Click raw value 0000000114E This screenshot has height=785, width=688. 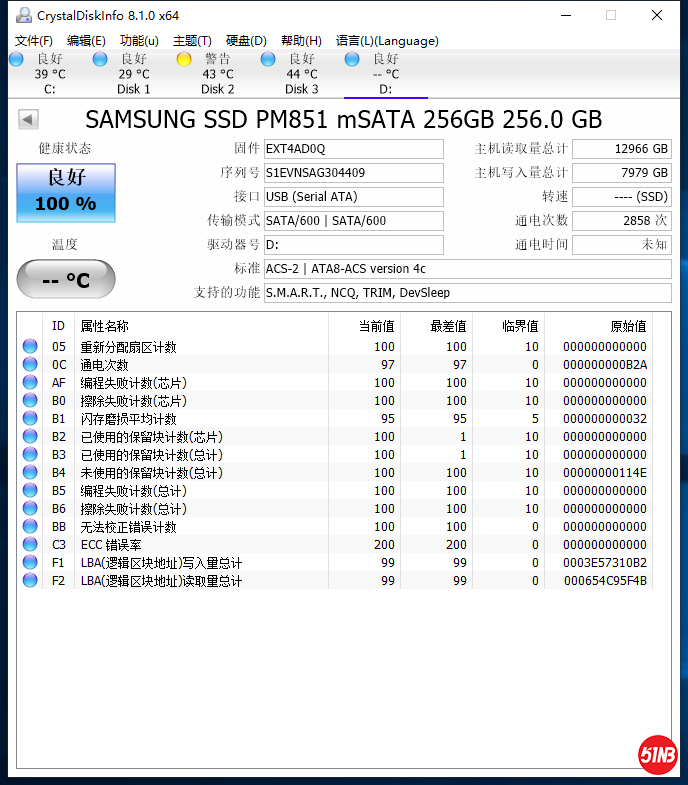click(605, 473)
